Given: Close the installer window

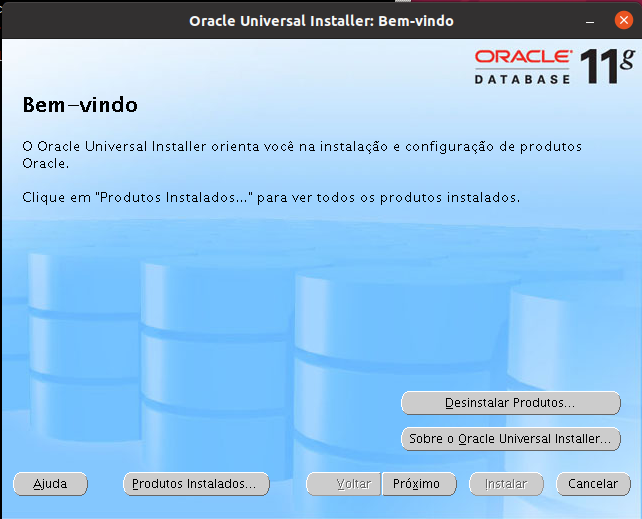Looking at the screenshot, I should (x=623, y=20).
